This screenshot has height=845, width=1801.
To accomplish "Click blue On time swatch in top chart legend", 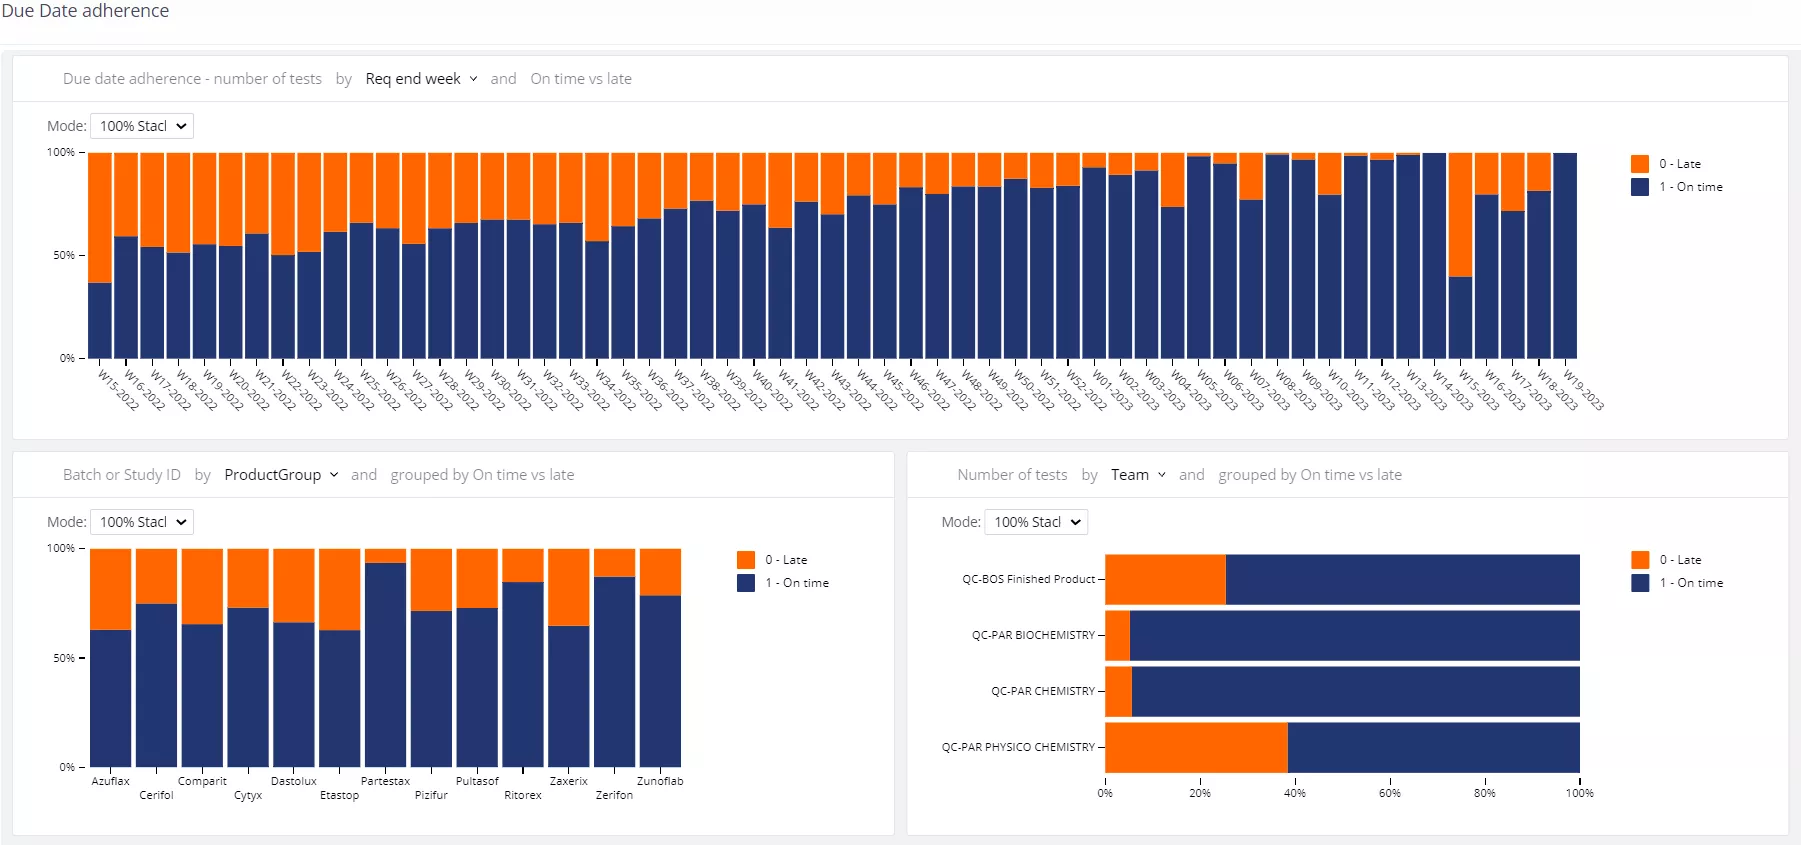I will pyautogui.click(x=1640, y=187).
